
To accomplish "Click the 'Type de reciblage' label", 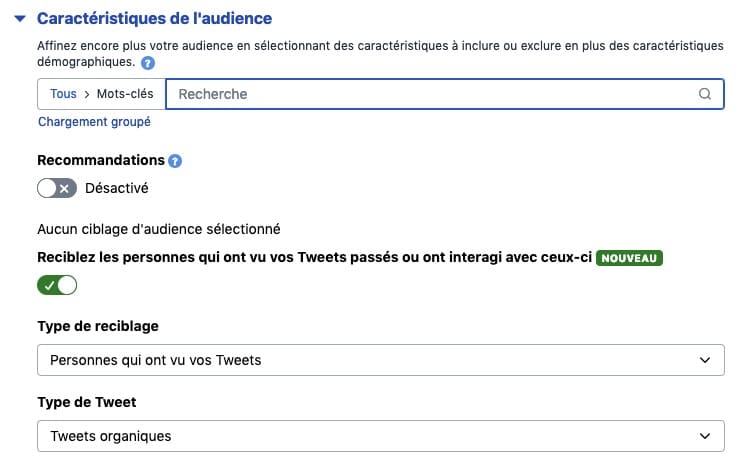I will (98, 326).
